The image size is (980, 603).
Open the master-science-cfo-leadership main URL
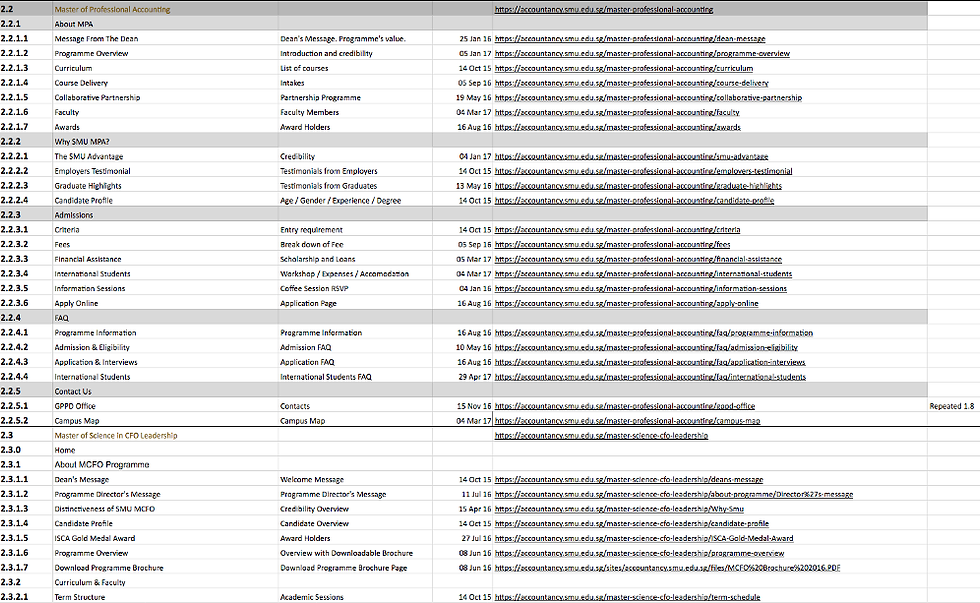tap(601, 436)
